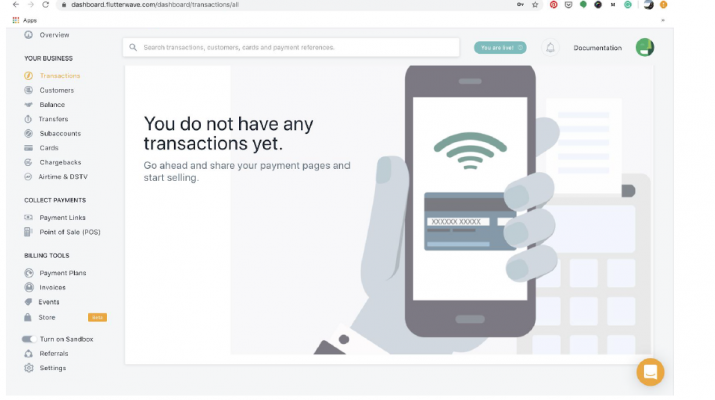Toggle the Turn on Sandbox switch
This screenshot has width=715, height=400.
point(29,339)
